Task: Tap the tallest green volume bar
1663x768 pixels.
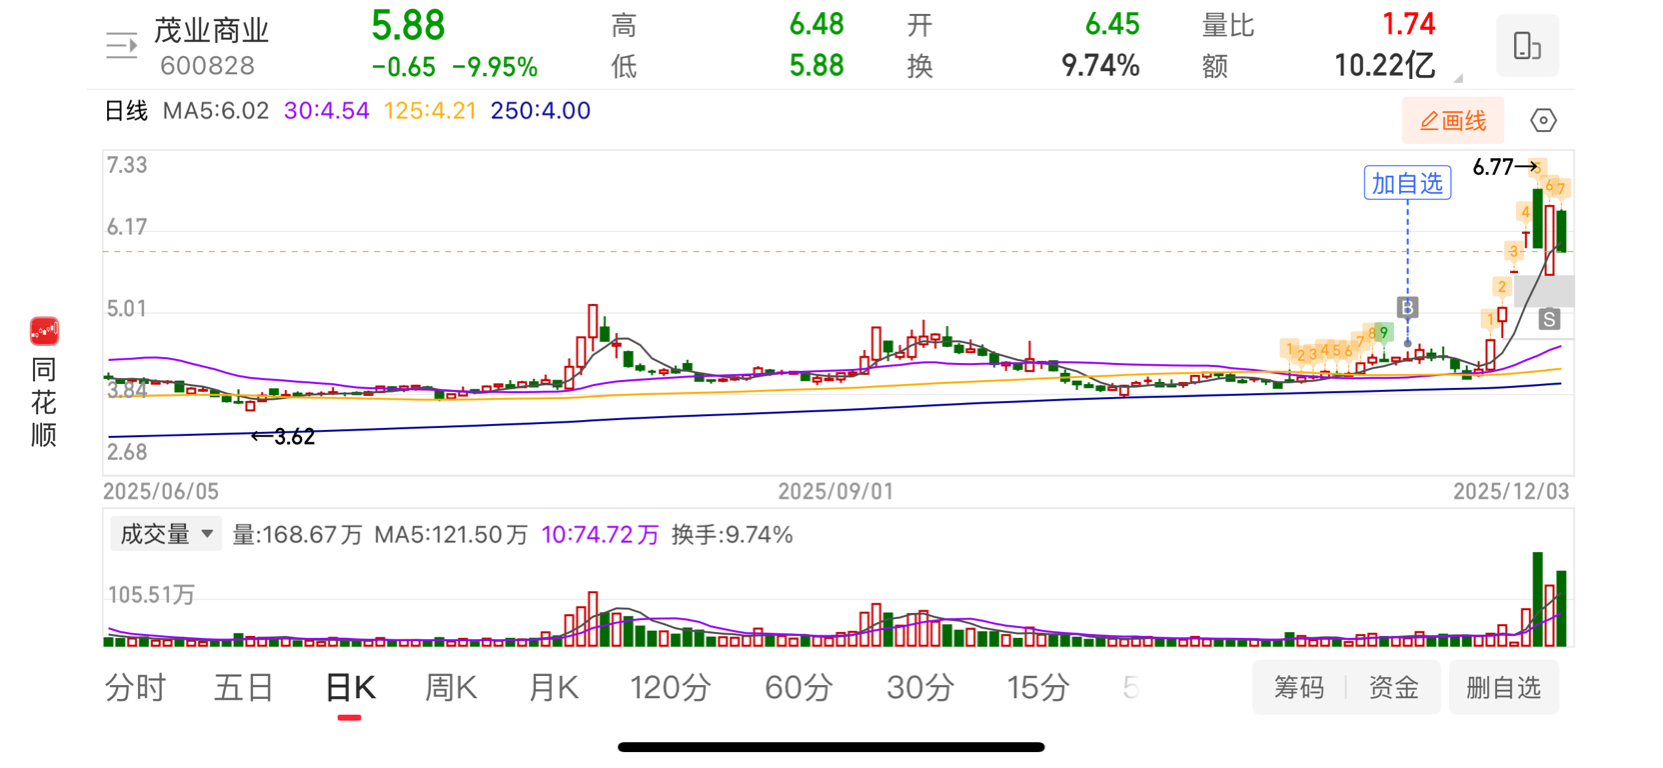Action: pos(1538,599)
